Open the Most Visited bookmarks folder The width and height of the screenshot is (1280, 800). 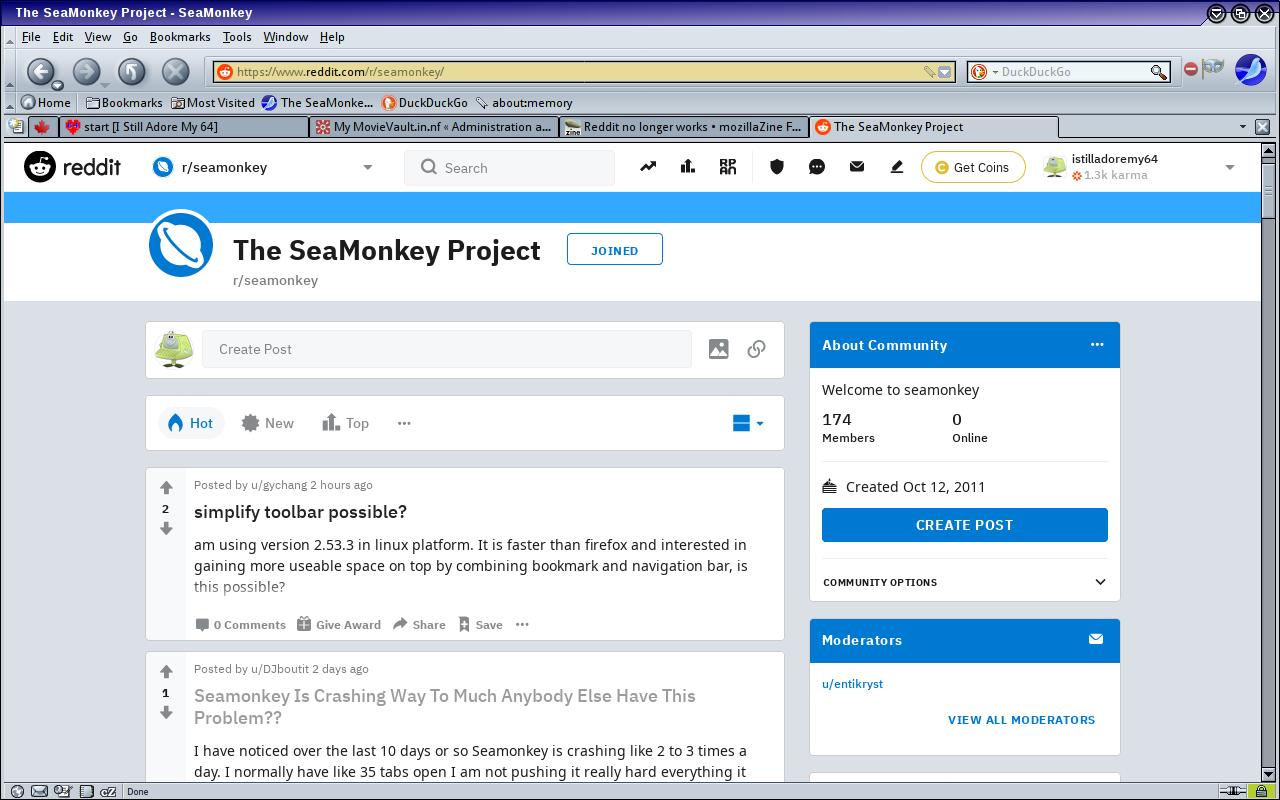(213, 102)
